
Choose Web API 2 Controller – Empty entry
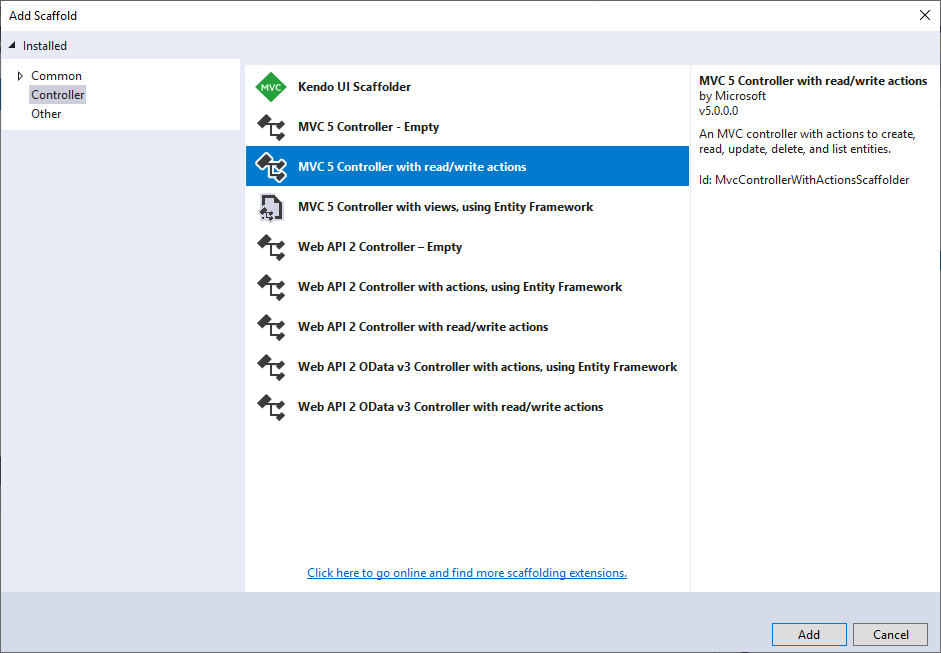click(x=467, y=247)
